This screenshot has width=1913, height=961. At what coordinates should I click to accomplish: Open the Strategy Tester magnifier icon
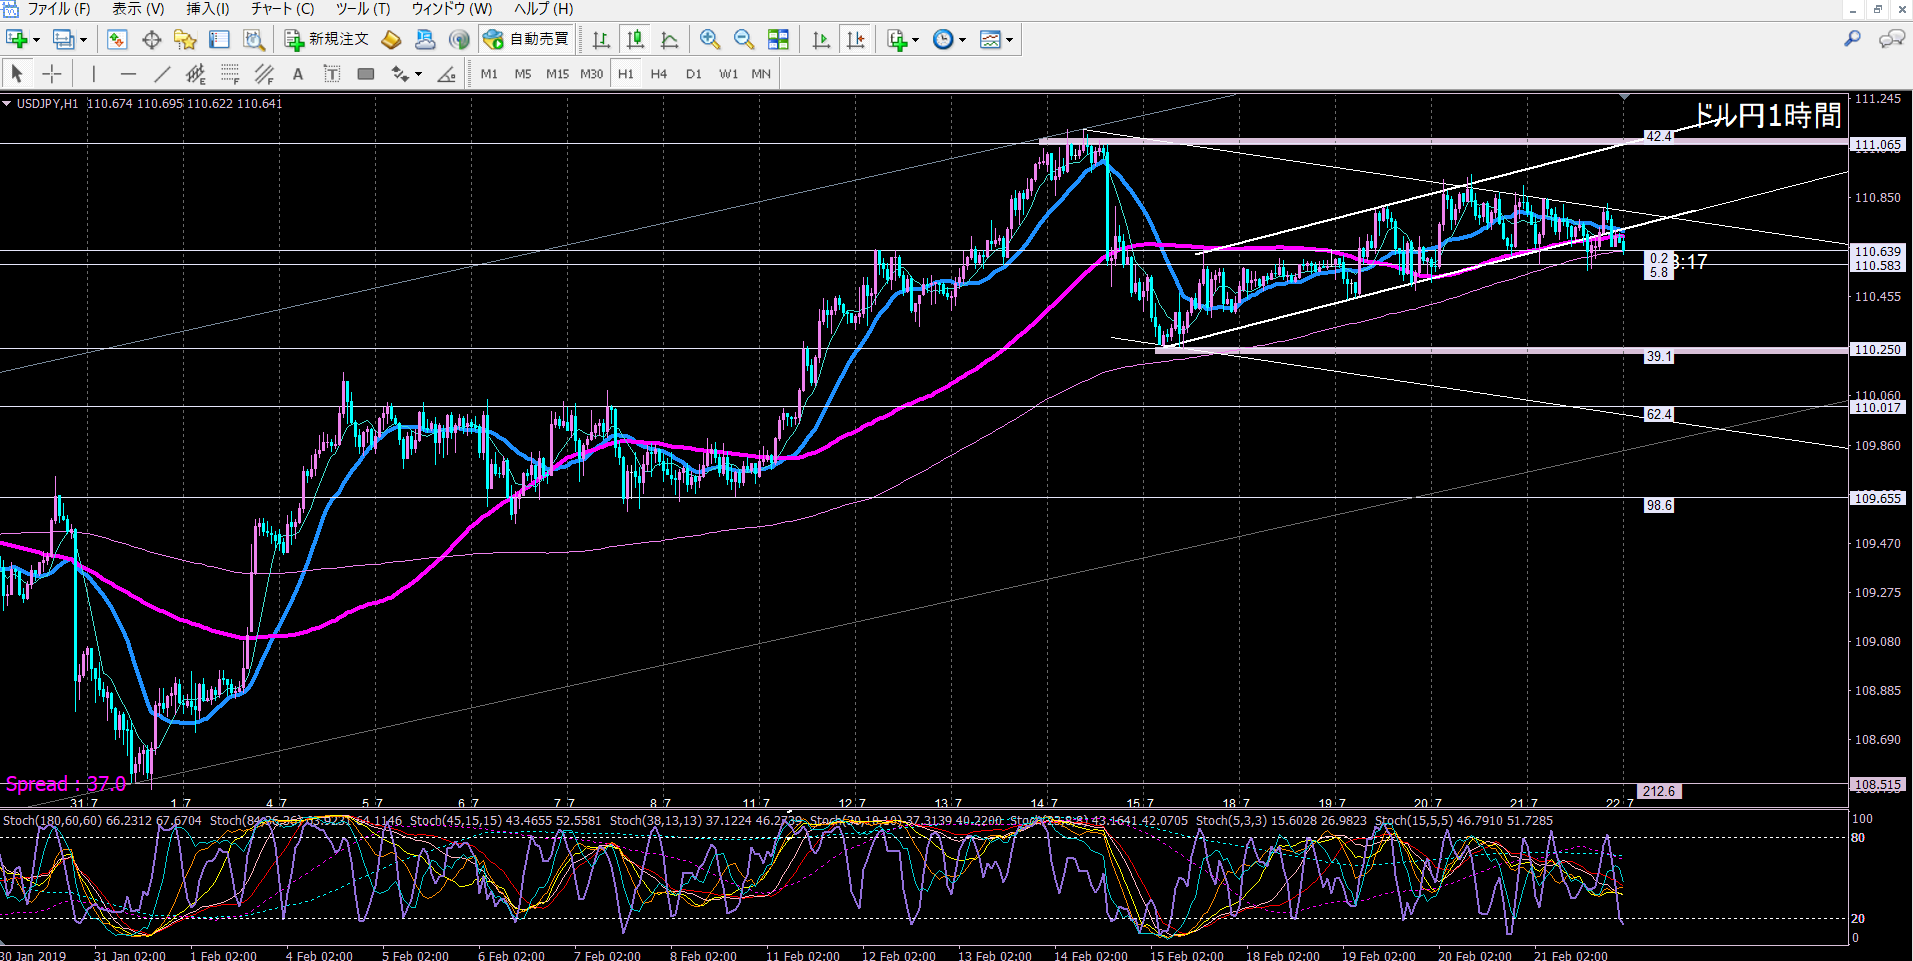pos(254,39)
